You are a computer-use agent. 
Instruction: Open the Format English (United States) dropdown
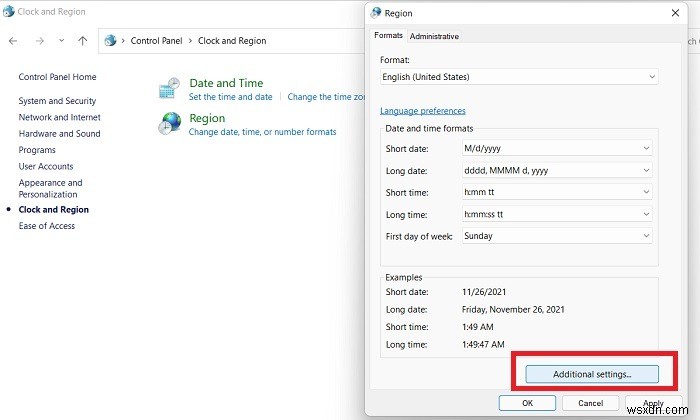tap(519, 77)
